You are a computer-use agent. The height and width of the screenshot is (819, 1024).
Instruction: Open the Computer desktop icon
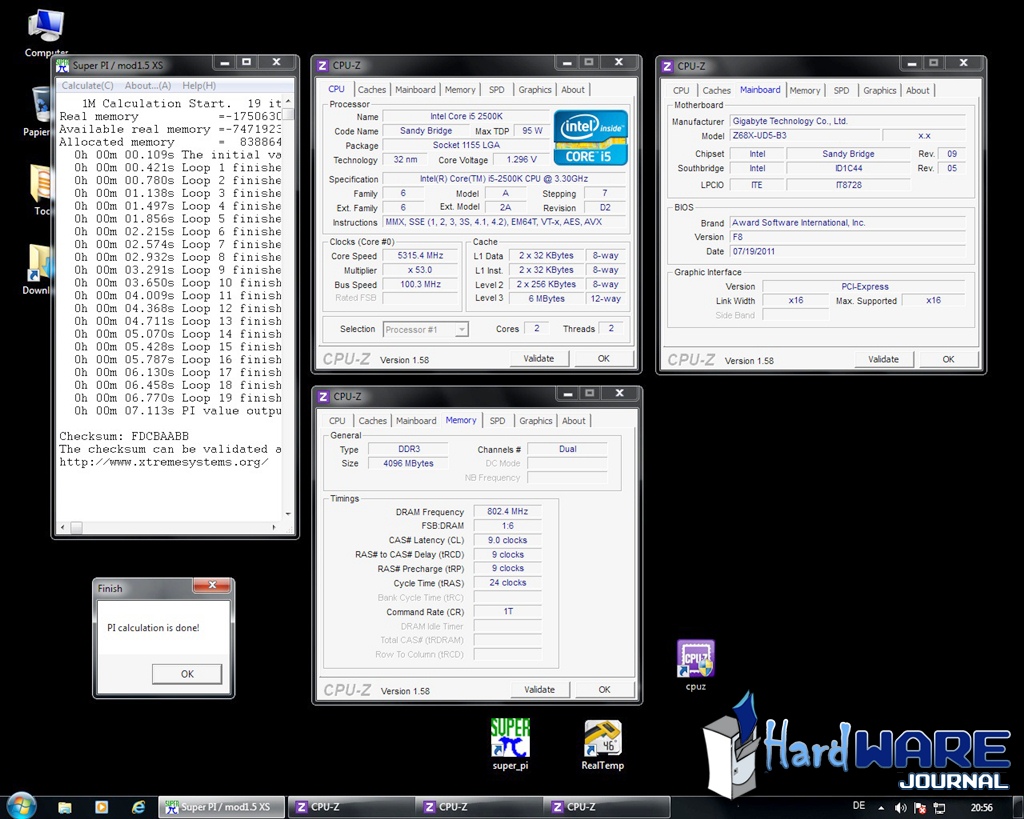[x=46, y=27]
